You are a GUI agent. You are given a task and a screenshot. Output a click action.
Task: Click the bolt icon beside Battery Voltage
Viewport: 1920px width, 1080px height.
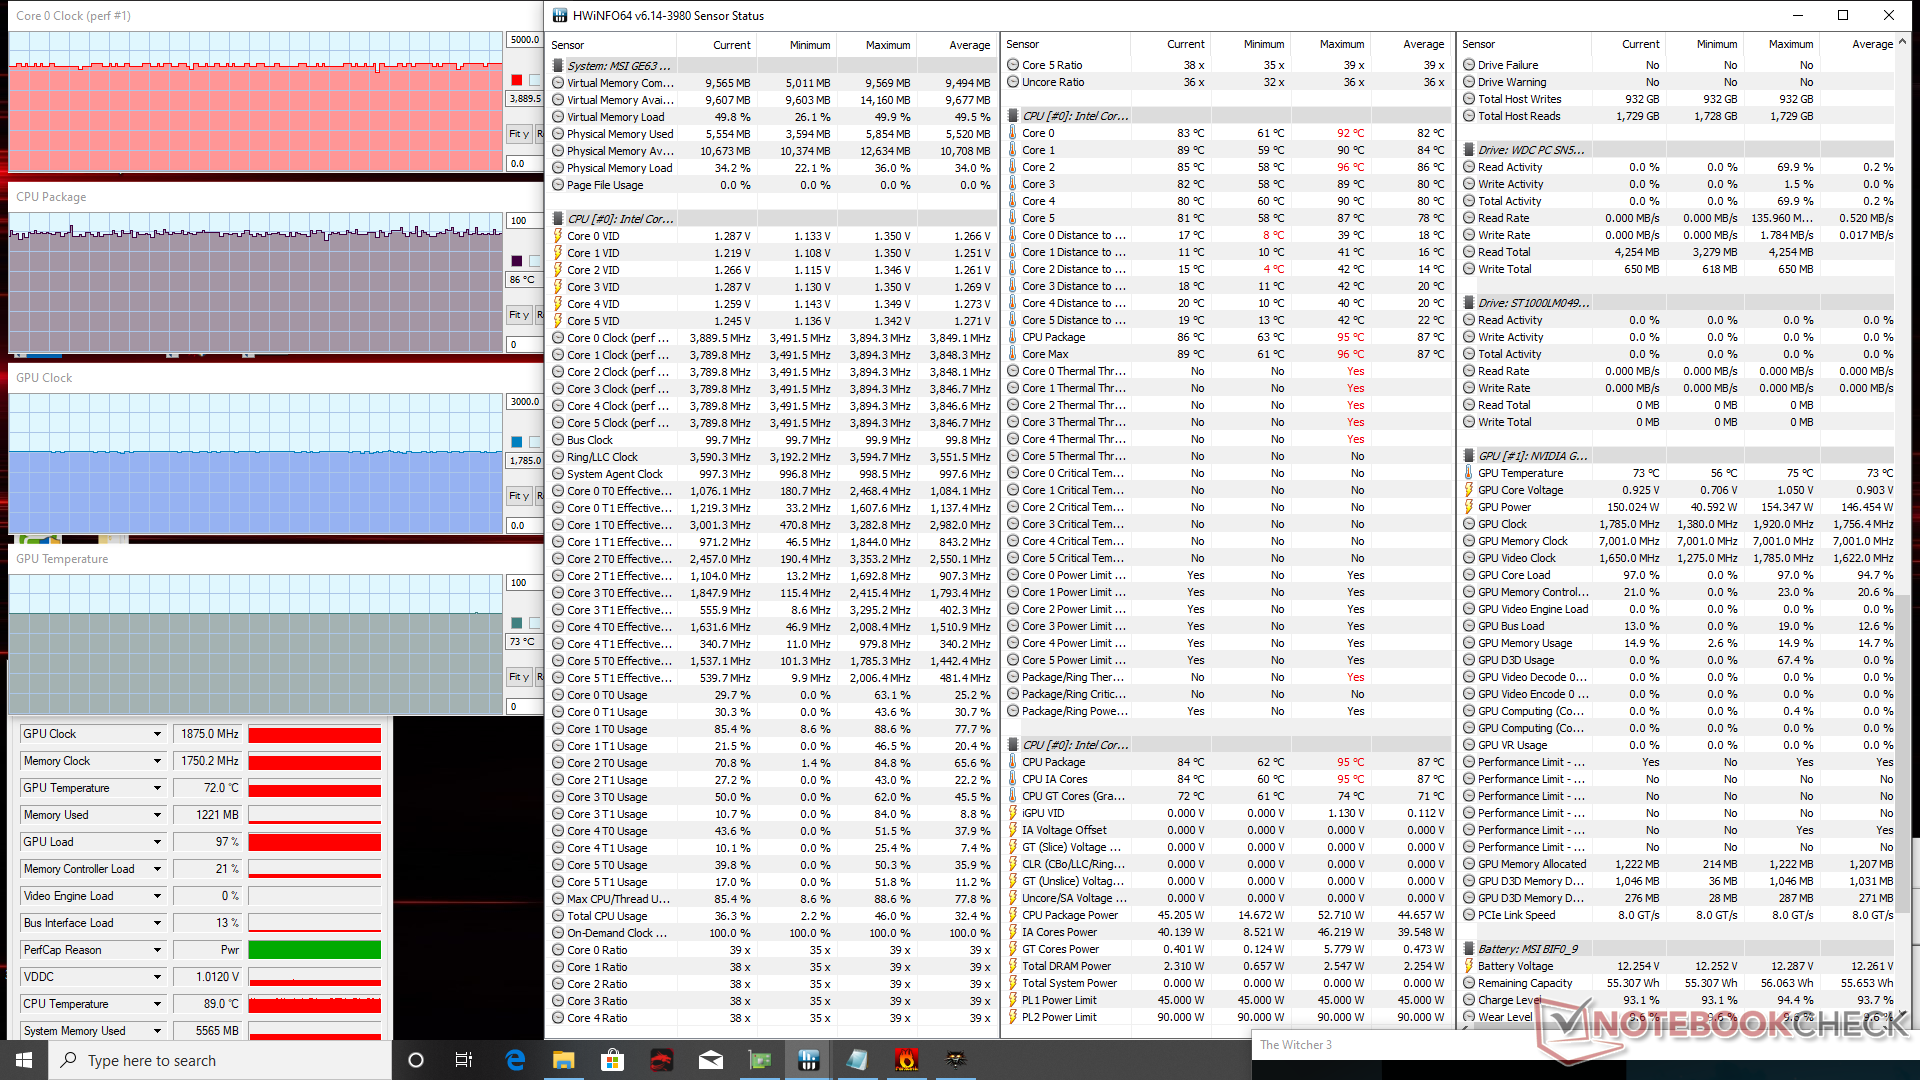(1469, 966)
